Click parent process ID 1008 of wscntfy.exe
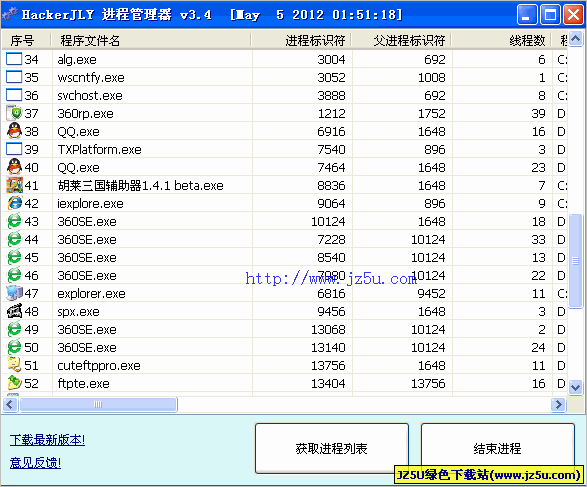587x487 pixels. pos(431,77)
